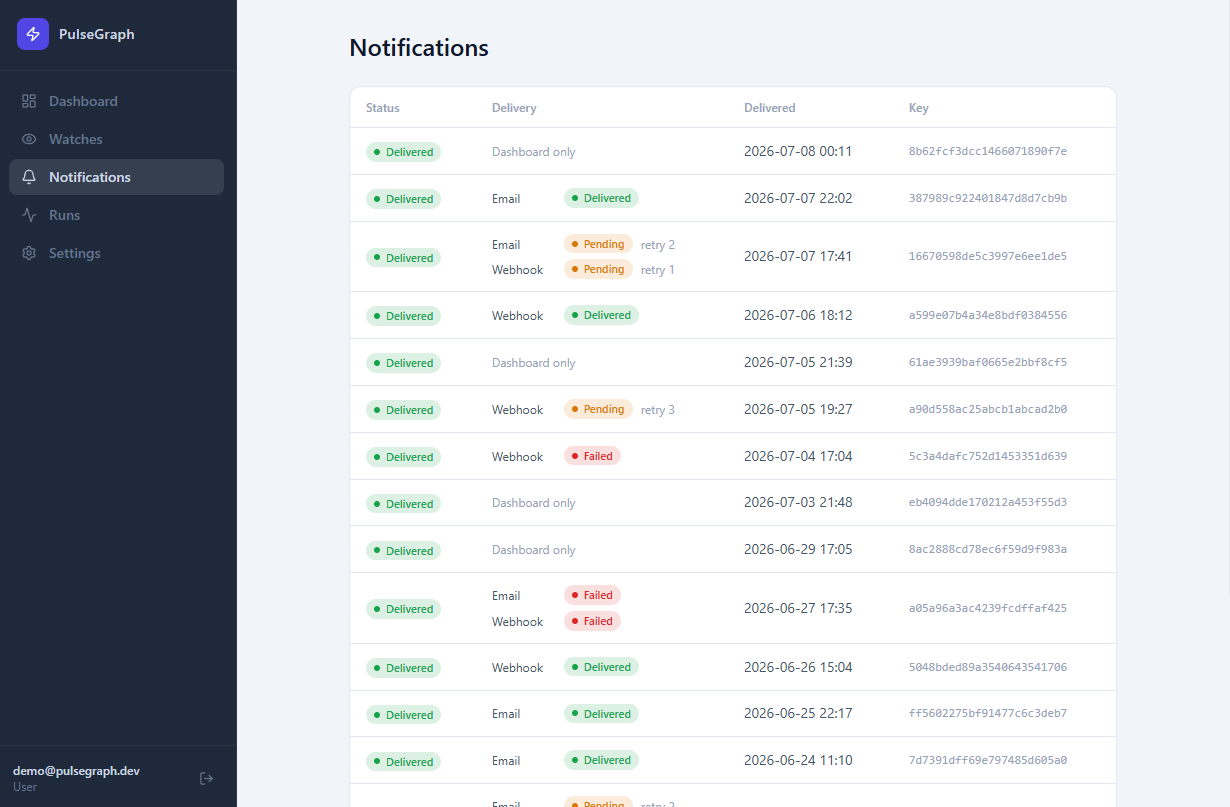Click the 2026-07-06 18:12 delivered time
Viewport: 1230px width, 807px height.
point(798,315)
